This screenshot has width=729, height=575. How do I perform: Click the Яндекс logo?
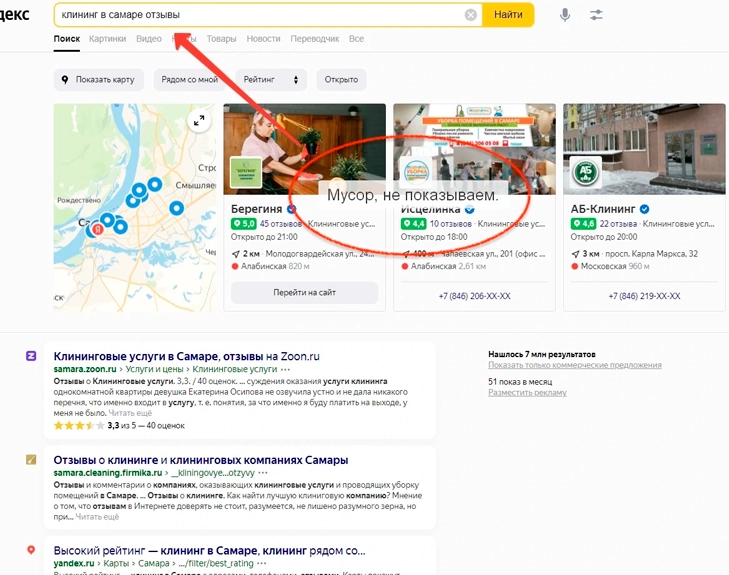tap(15, 14)
